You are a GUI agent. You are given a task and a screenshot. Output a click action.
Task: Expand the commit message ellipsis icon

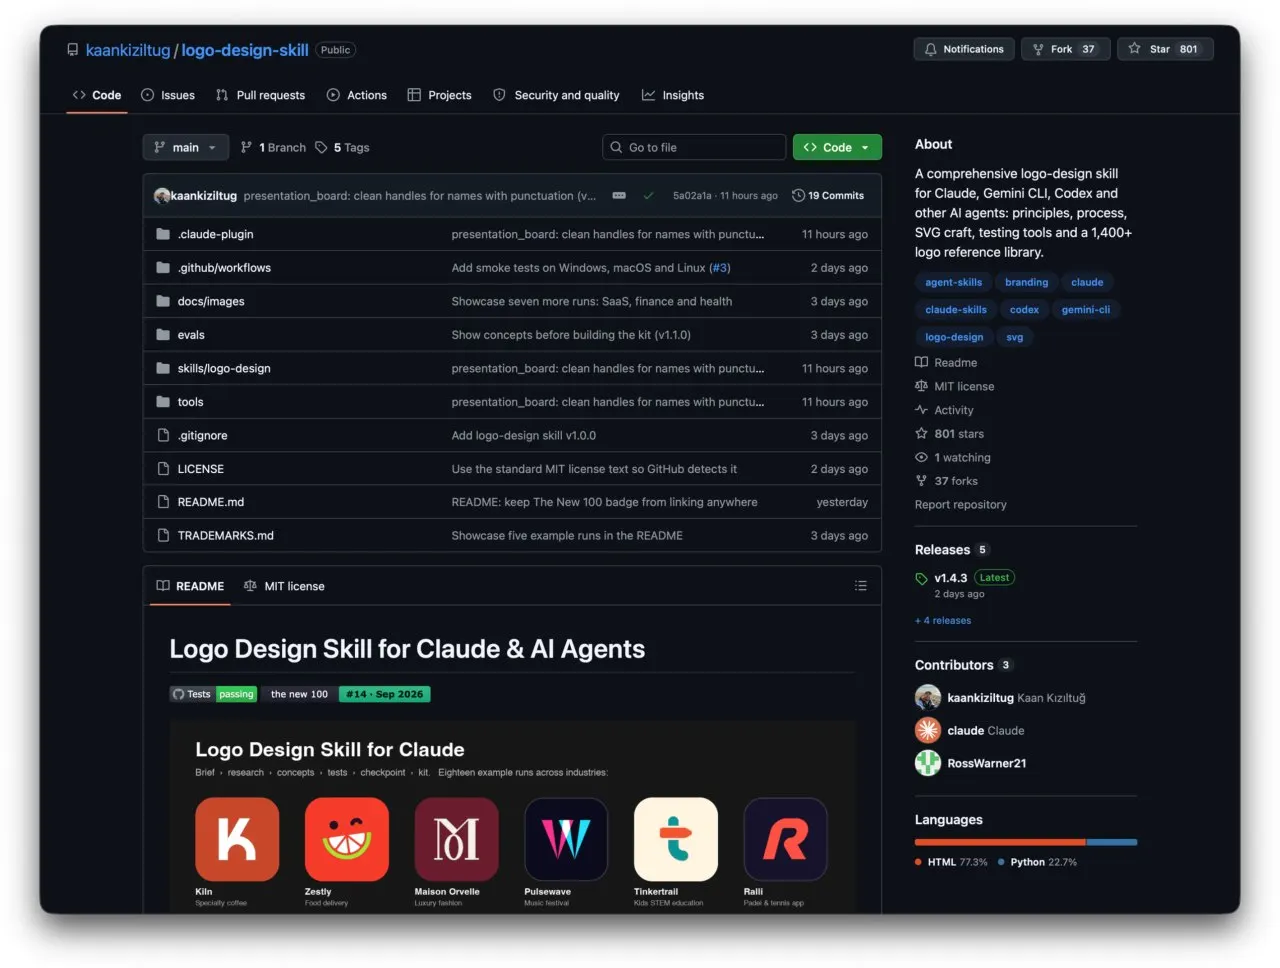tap(619, 196)
